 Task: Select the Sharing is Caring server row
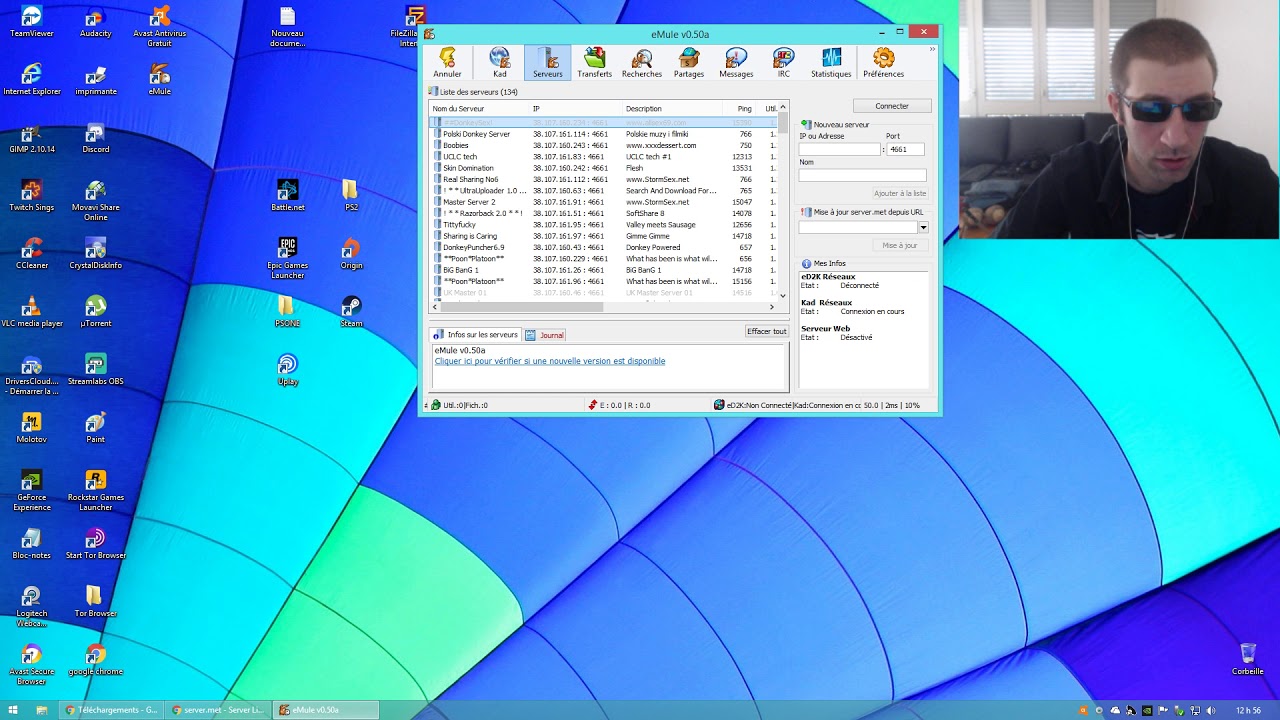pos(603,236)
